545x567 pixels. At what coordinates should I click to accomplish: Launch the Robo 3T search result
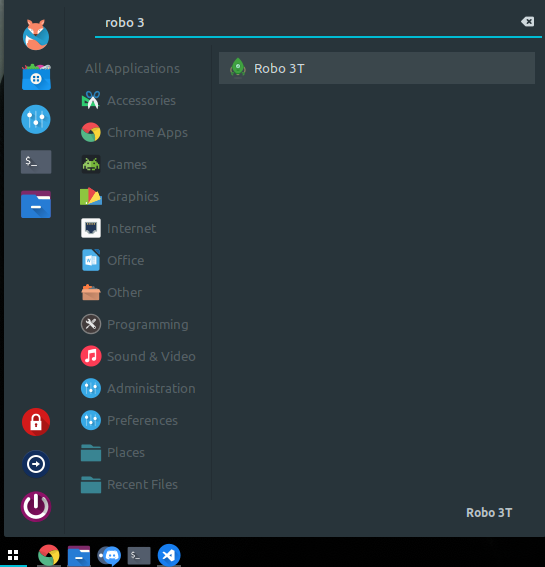click(377, 68)
